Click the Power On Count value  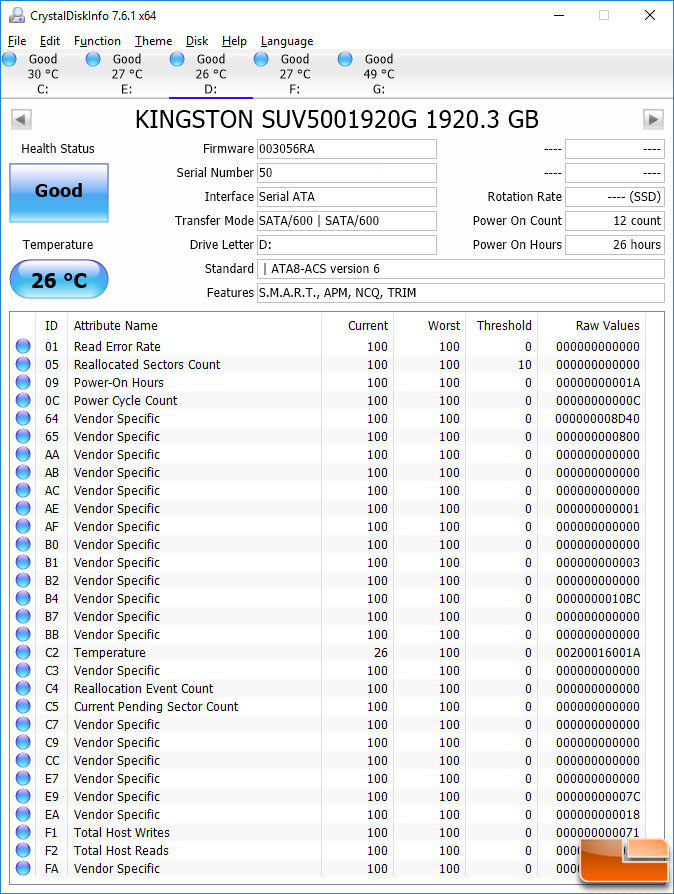(615, 221)
